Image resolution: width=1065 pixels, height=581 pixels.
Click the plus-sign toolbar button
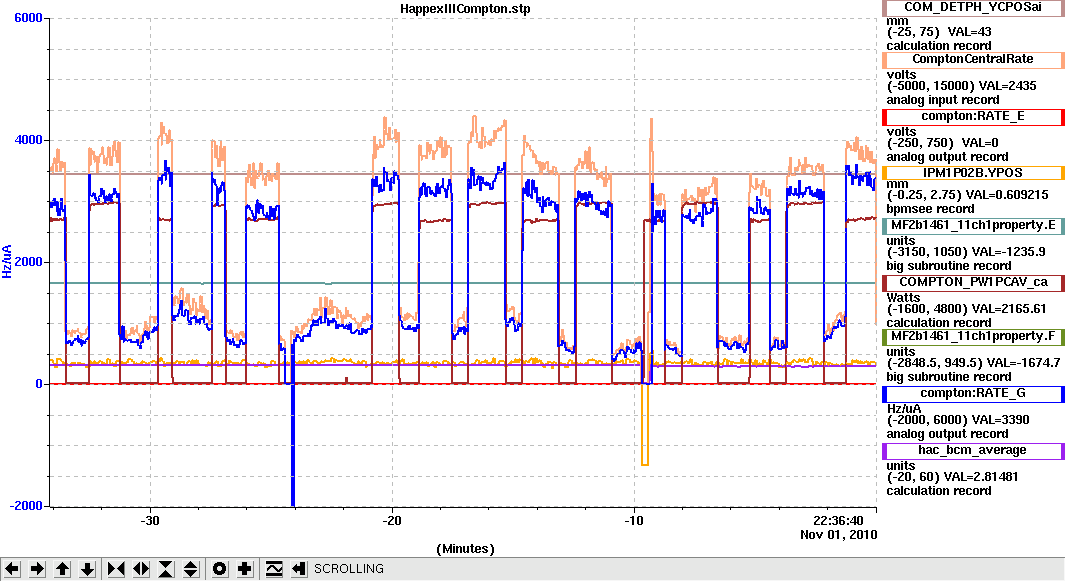245,569
